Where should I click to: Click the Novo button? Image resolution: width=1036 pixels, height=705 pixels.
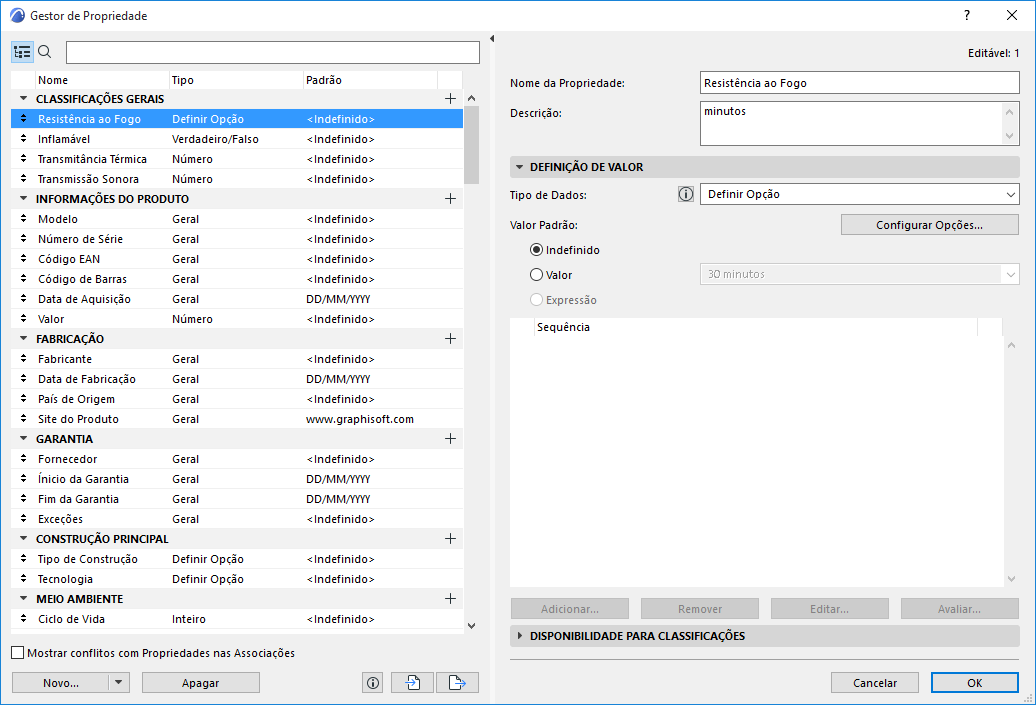pos(61,683)
